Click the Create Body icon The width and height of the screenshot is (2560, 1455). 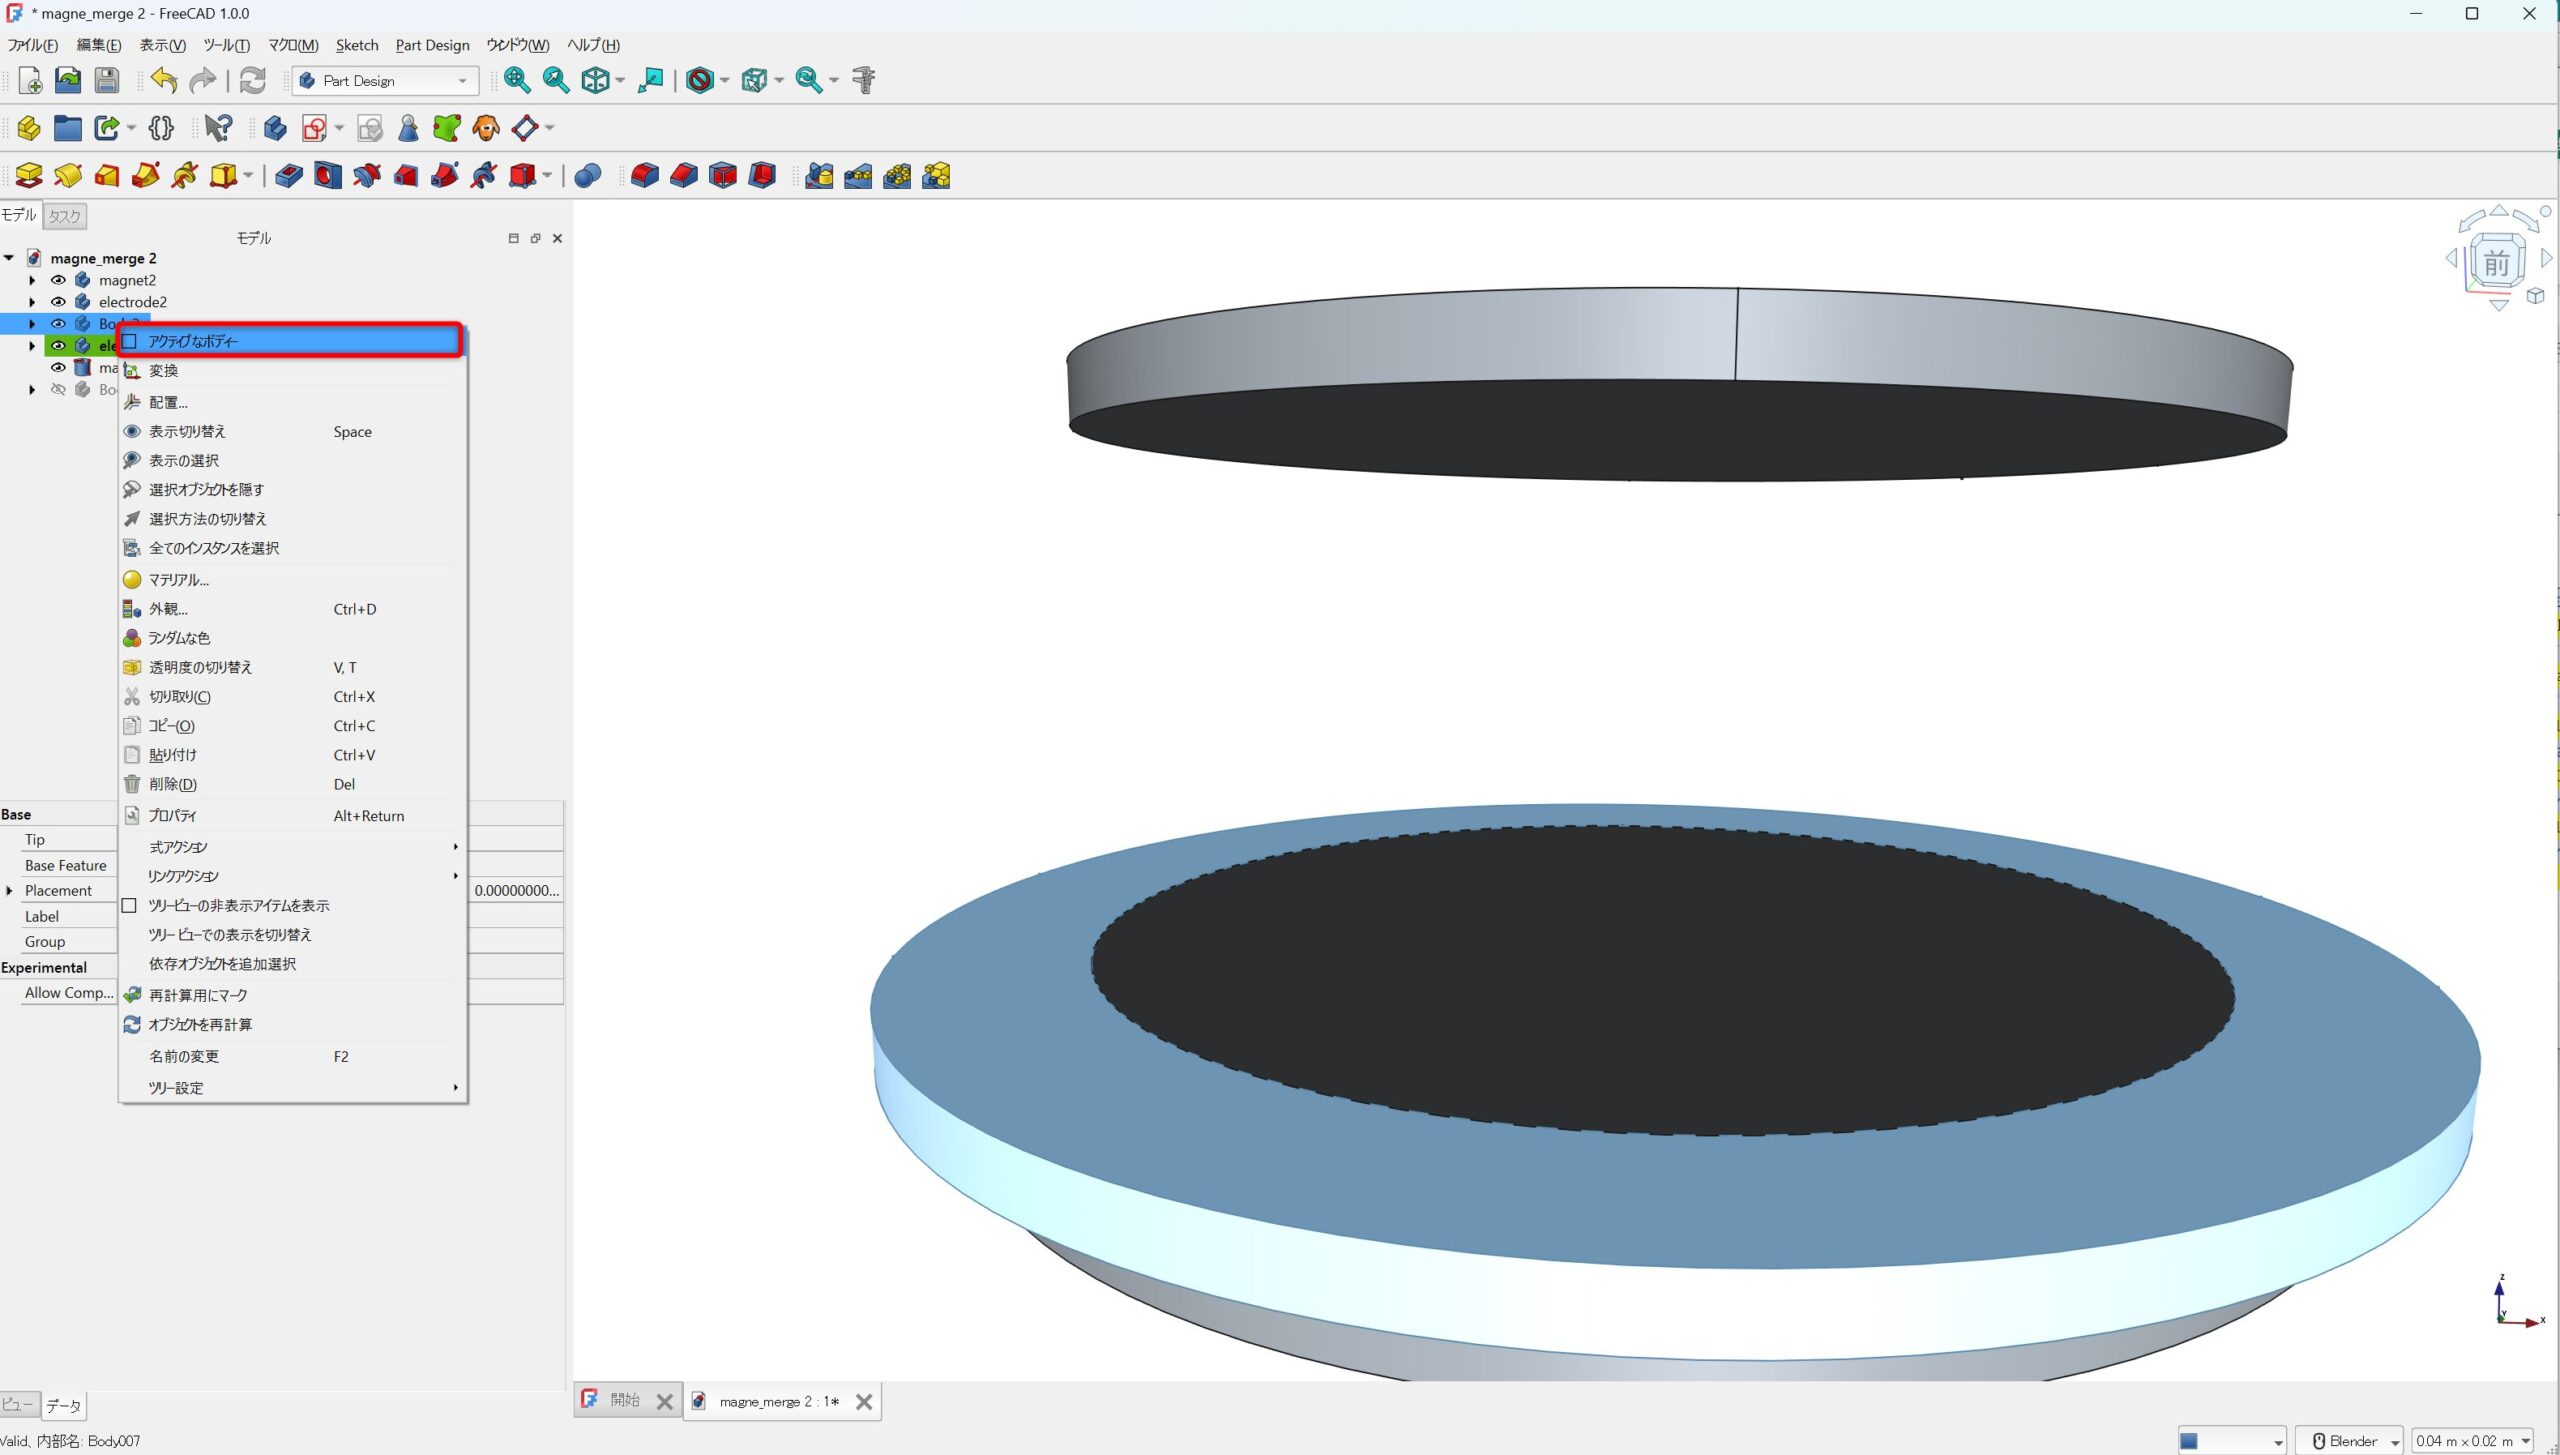[x=275, y=128]
